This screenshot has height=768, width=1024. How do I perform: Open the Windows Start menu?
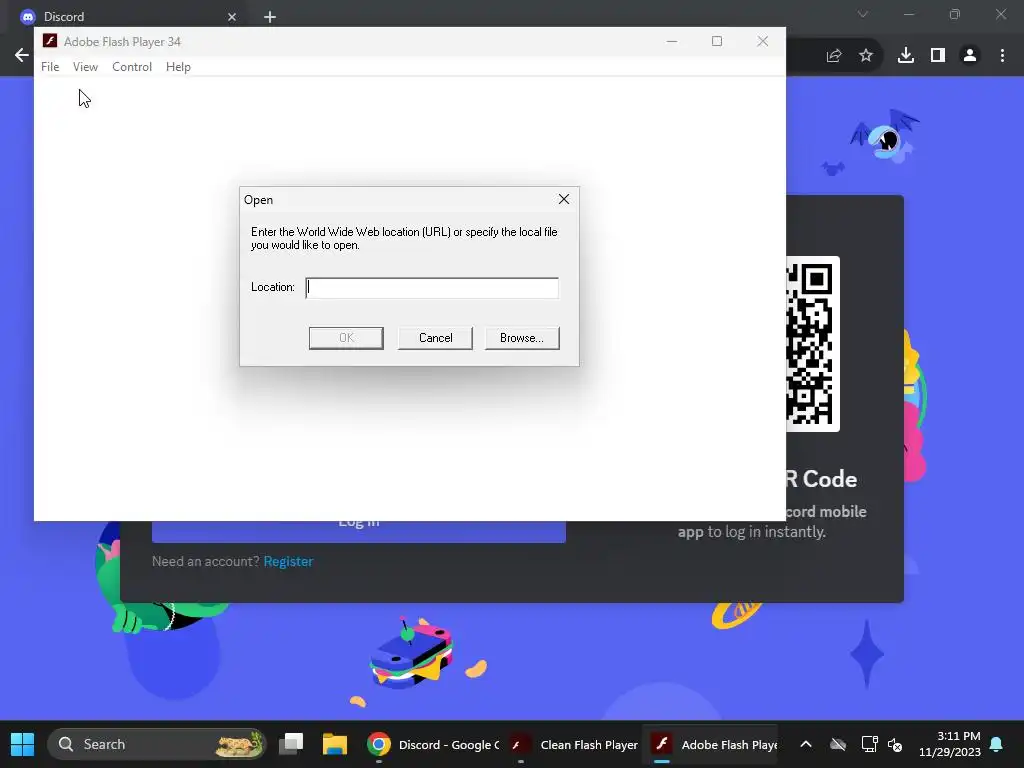tap(22, 744)
